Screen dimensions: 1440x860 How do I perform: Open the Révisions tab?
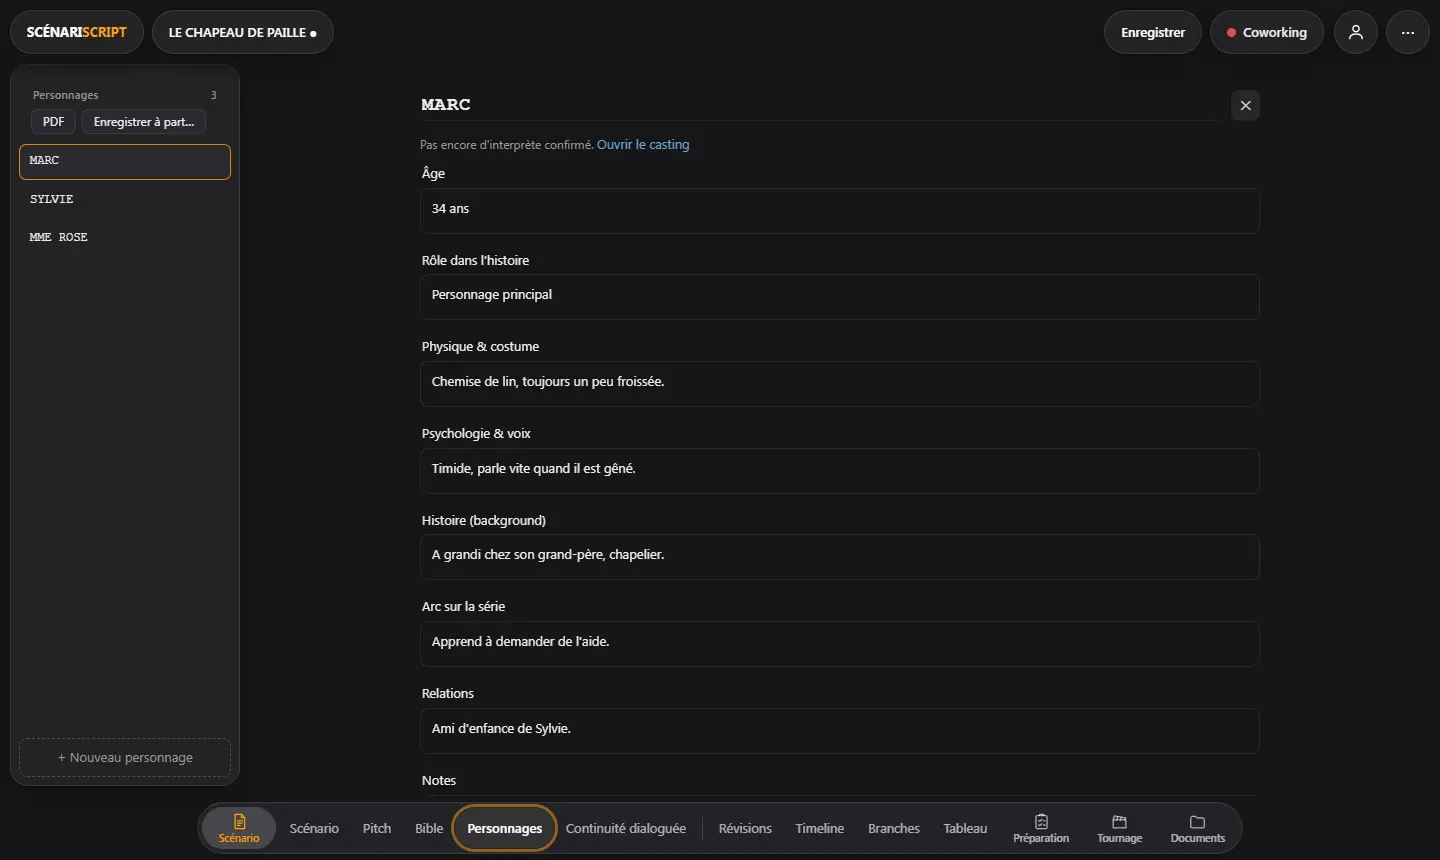pos(745,828)
